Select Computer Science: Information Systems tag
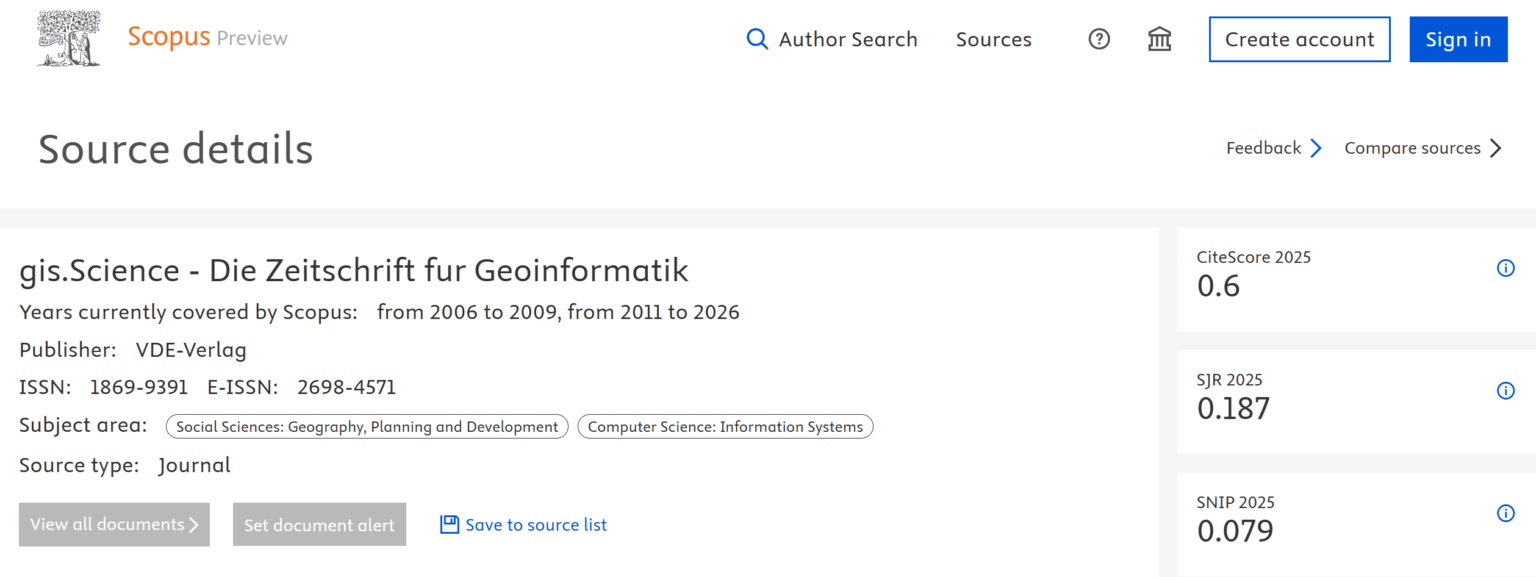The image size is (1536, 577). click(x=725, y=427)
